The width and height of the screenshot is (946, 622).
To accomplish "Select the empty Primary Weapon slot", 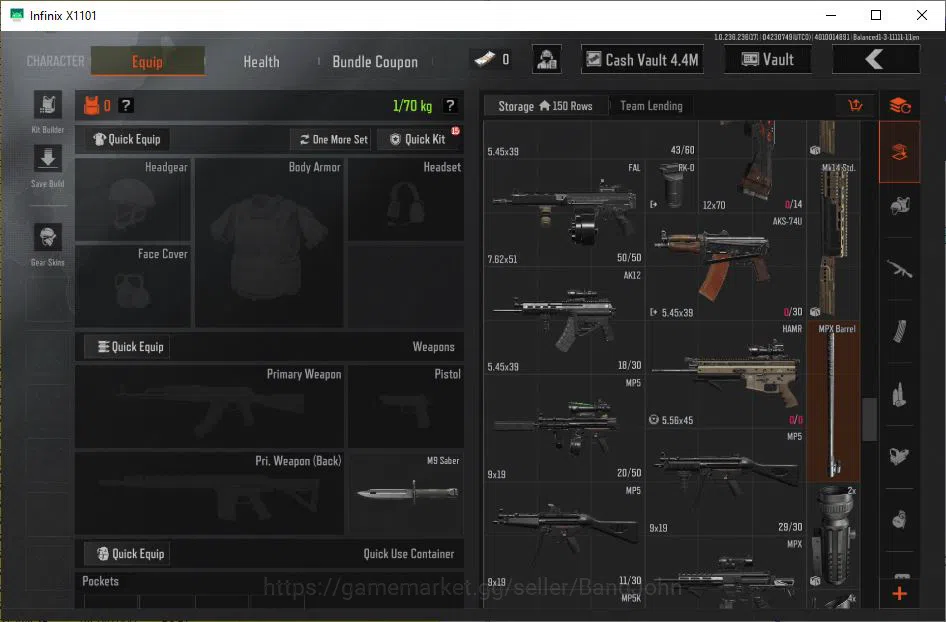I will coord(209,406).
